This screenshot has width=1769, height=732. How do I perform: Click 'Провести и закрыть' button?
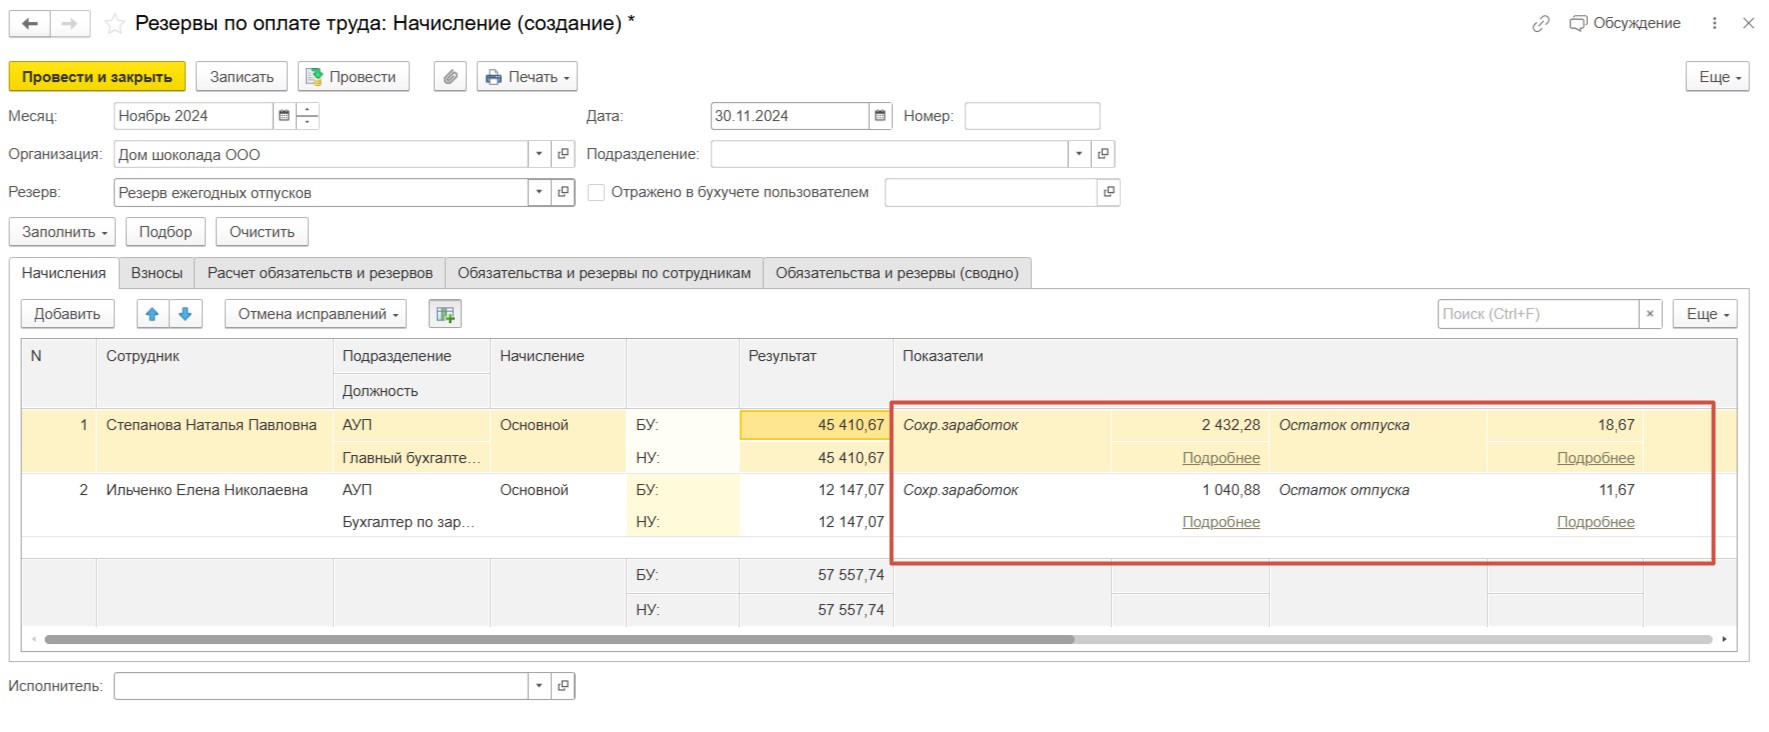pyautogui.click(x=97, y=77)
